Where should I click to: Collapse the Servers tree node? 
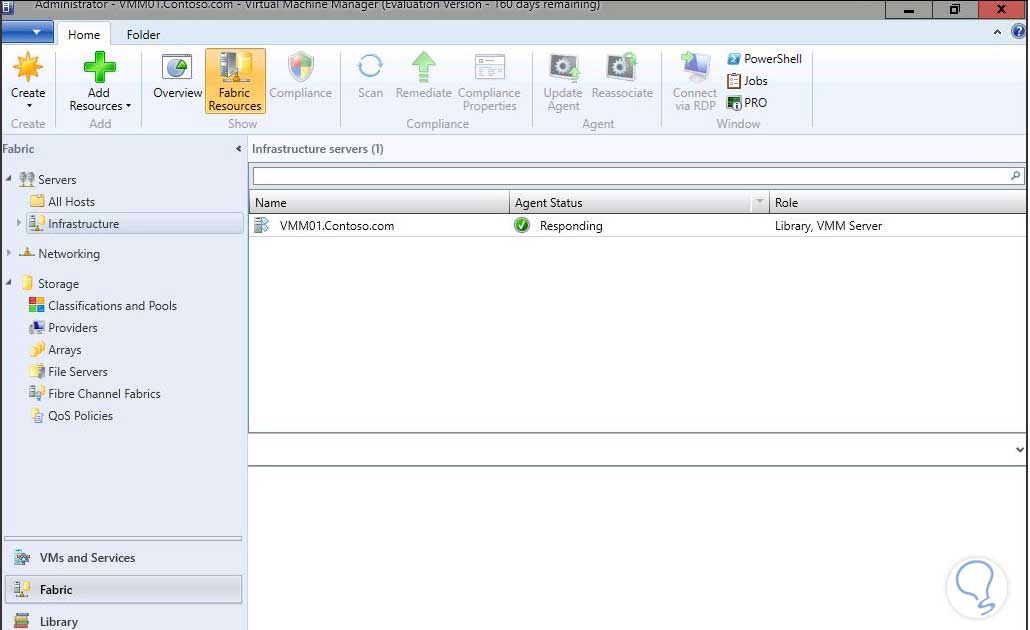point(9,179)
